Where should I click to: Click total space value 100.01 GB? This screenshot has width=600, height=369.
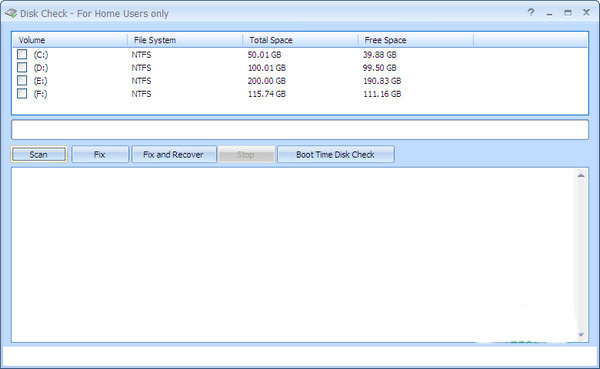267,68
